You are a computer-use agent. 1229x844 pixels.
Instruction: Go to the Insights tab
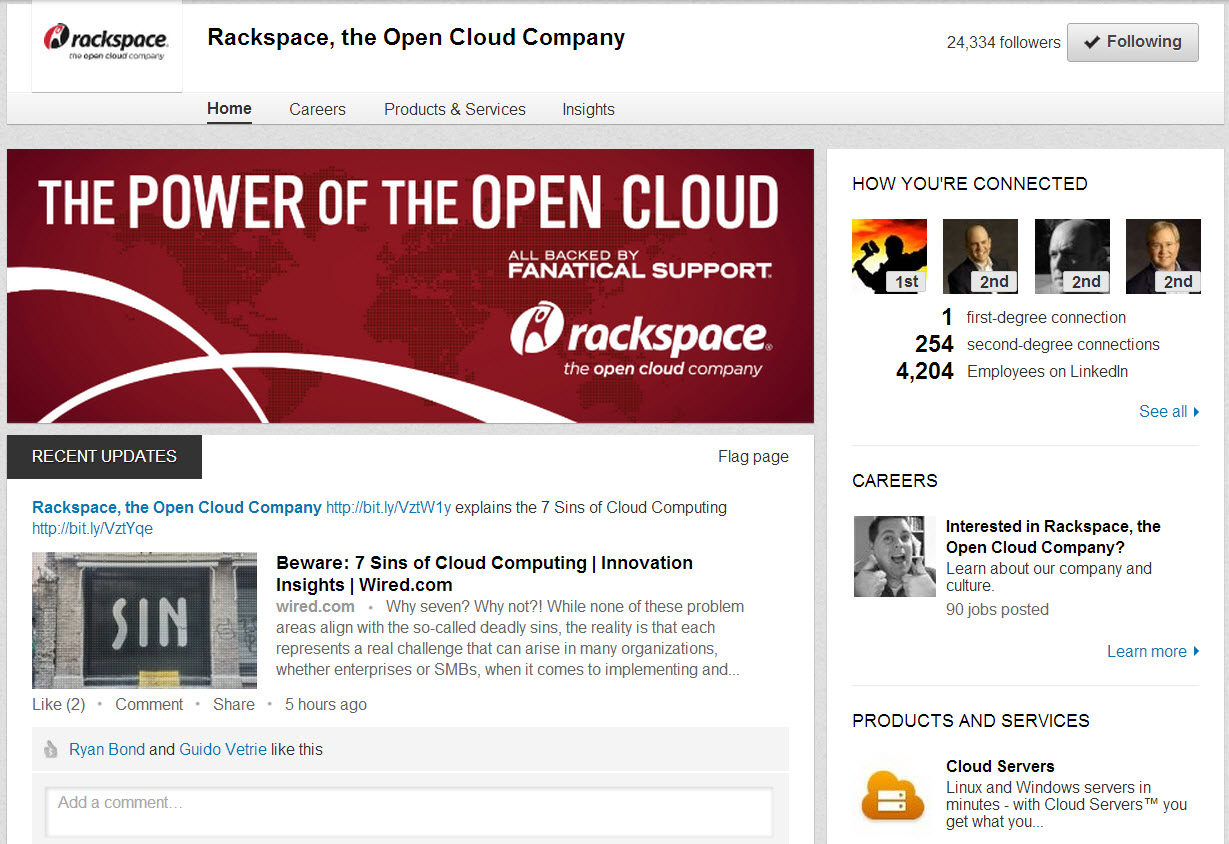tap(588, 109)
